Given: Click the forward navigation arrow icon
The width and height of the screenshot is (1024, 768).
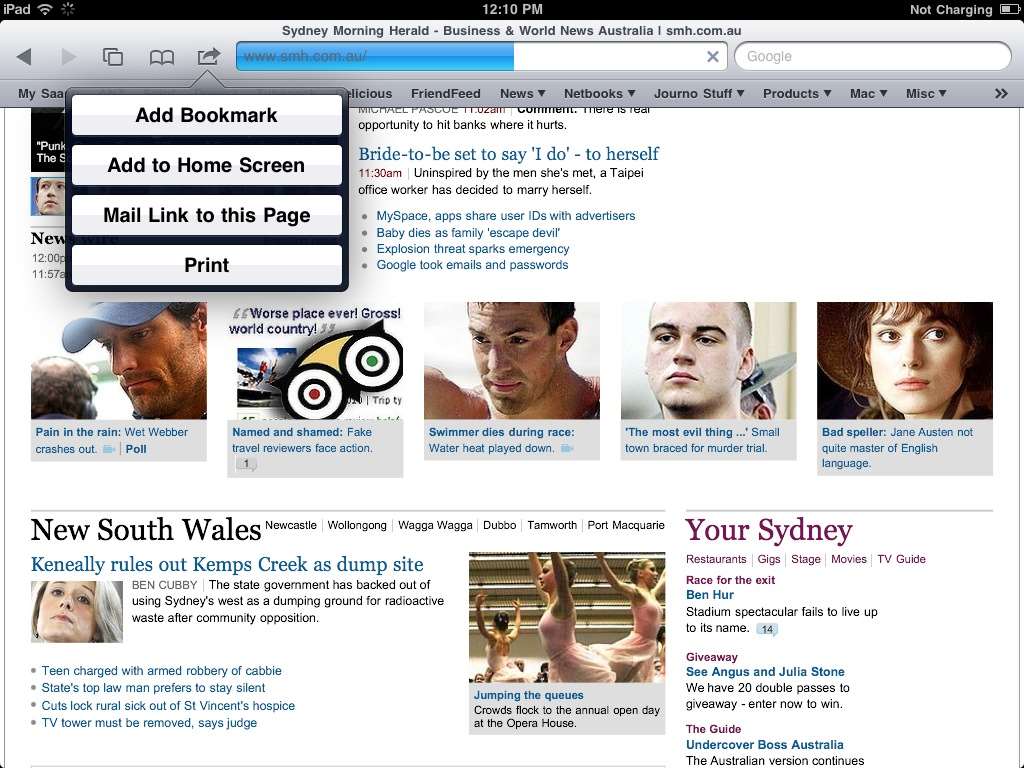Looking at the screenshot, I should 68,56.
